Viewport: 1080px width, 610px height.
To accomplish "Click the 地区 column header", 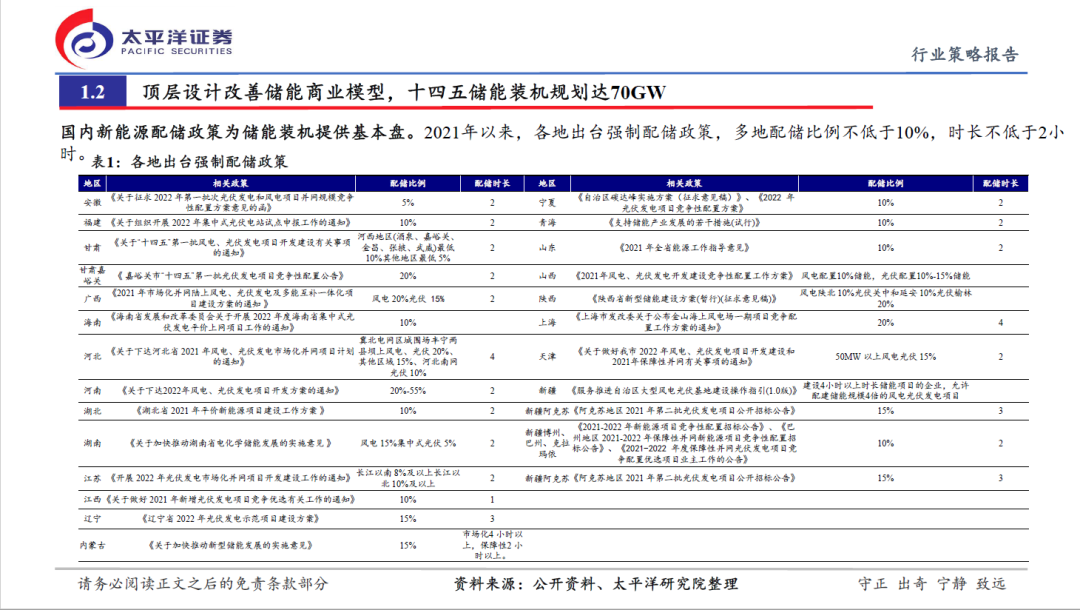I will tap(92, 182).
